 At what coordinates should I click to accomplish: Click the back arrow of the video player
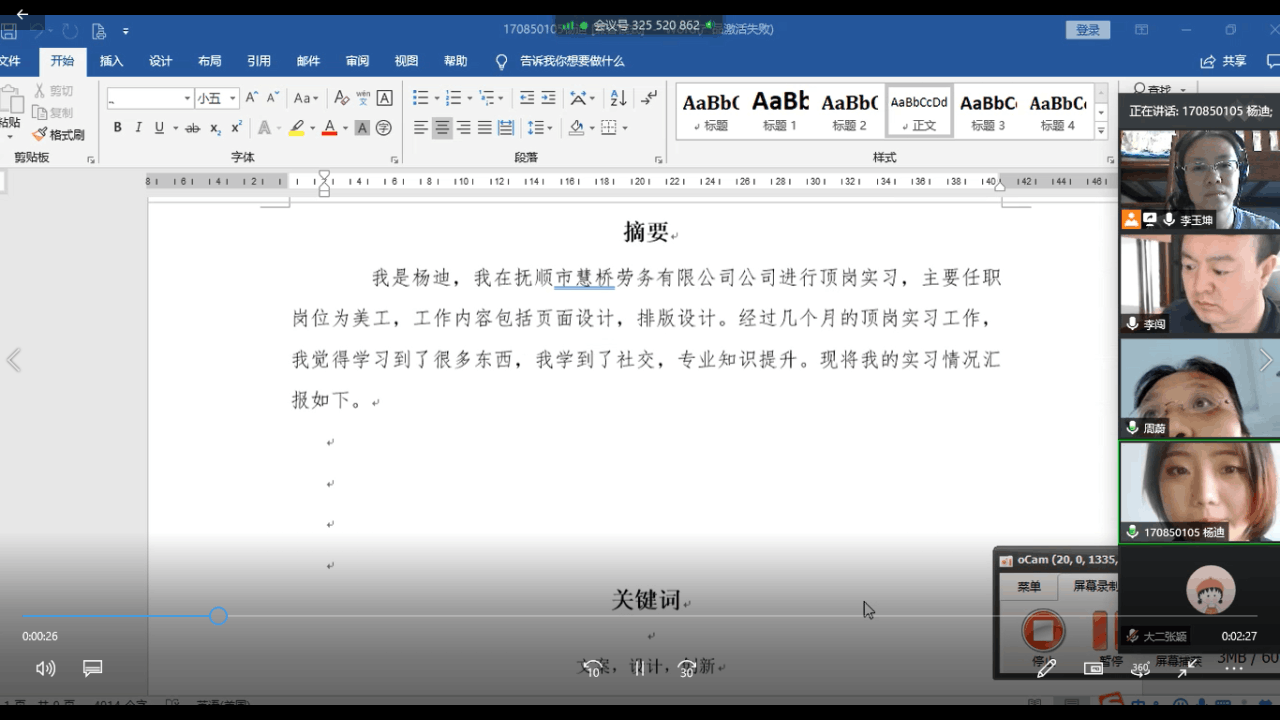point(22,14)
